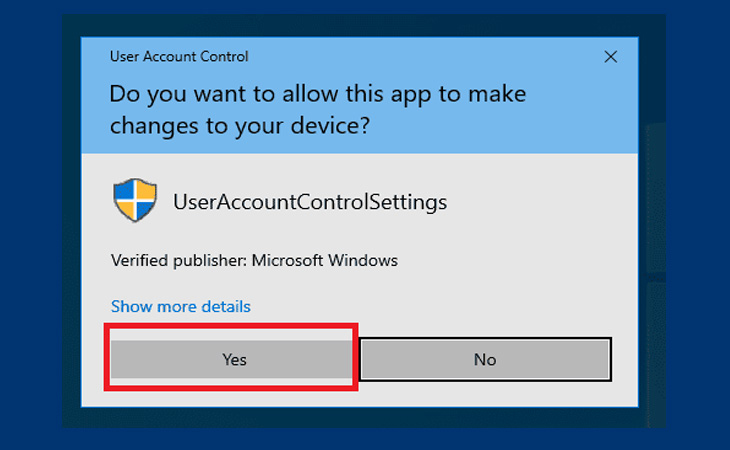Click the Microsoft Windows publisher name
730x450 pixels.
[x=325, y=260]
